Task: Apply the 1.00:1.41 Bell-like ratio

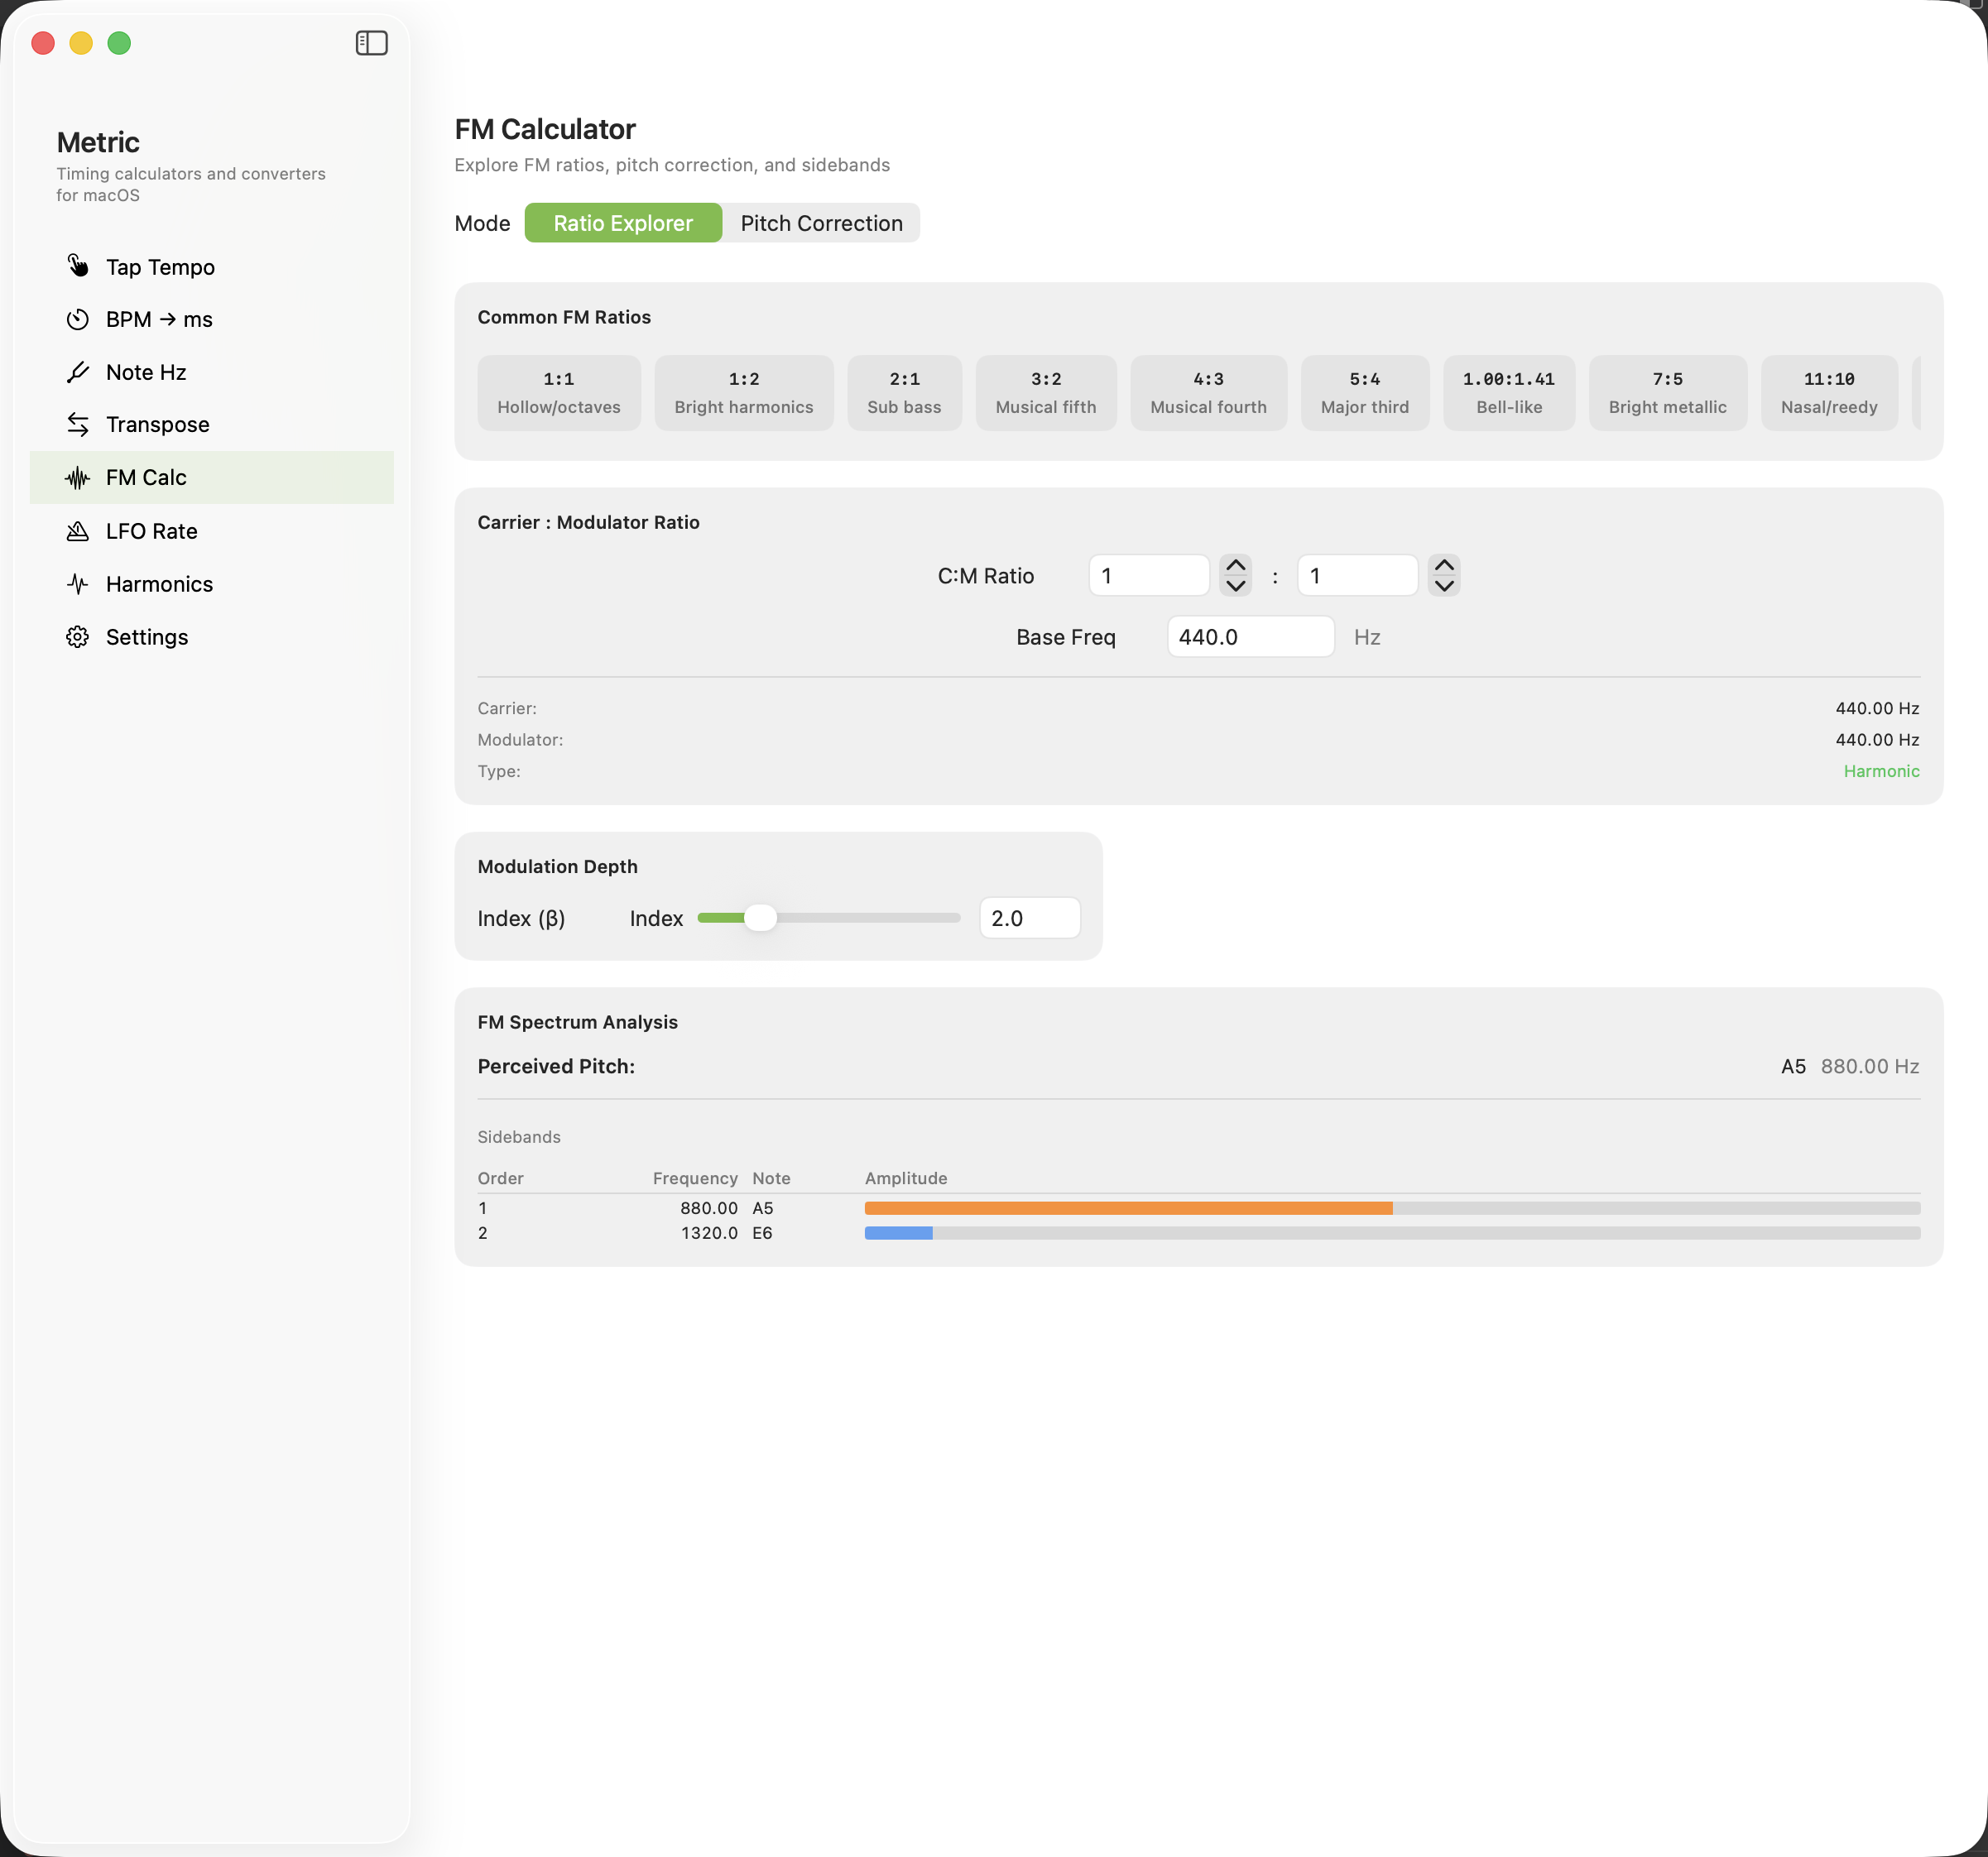Action: tap(1508, 393)
